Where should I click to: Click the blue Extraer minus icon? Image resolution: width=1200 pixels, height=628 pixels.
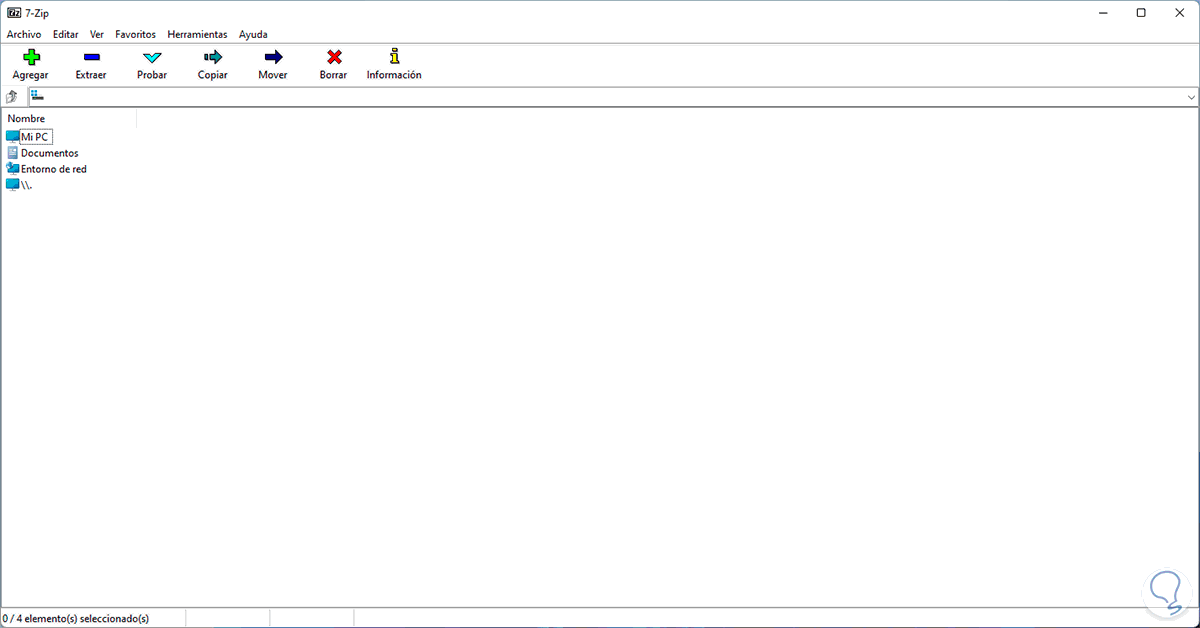tap(91, 58)
